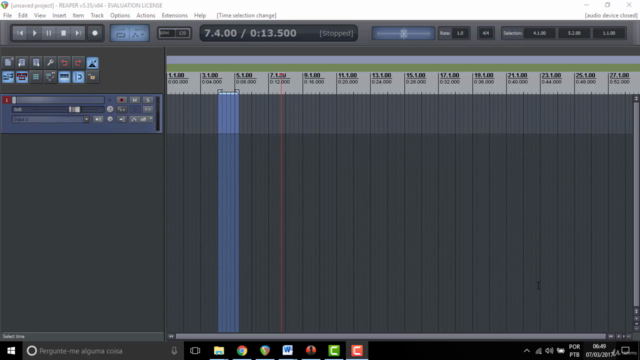The height and width of the screenshot is (360, 640).
Task: Go to project end transport button
Action: click(x=78, y=33)
